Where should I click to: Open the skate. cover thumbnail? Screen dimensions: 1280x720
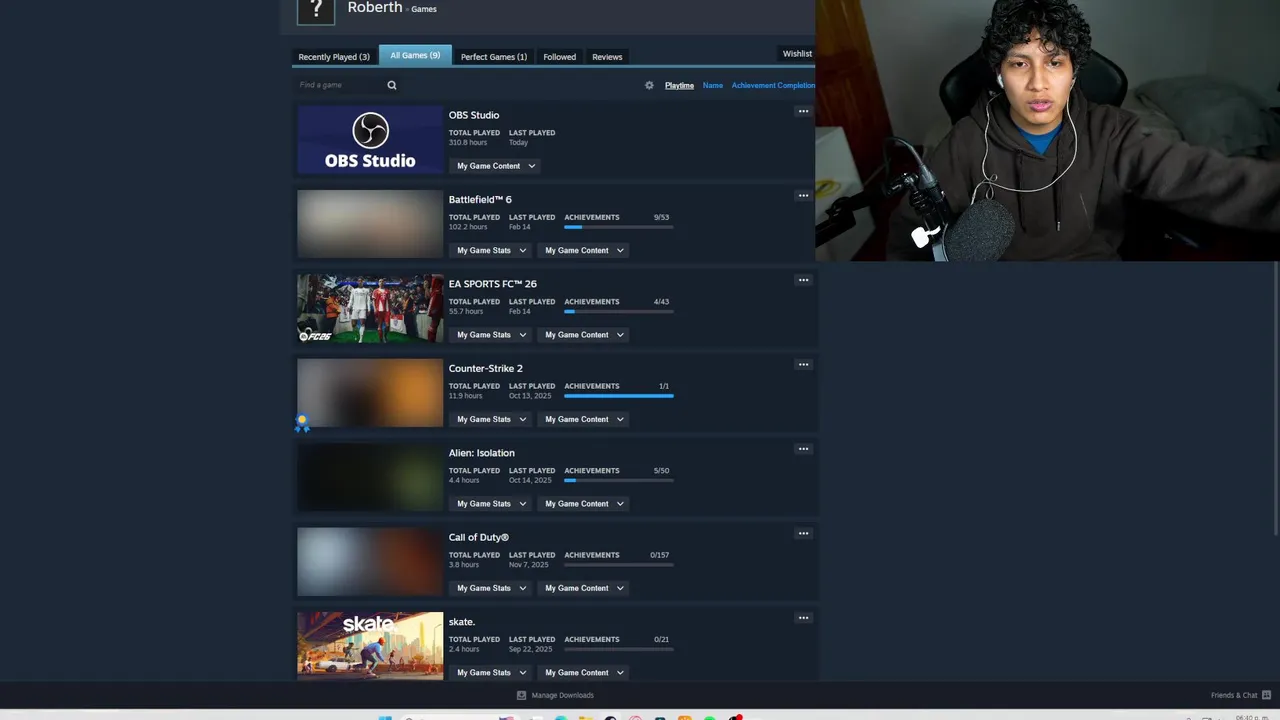click(370, 646)
